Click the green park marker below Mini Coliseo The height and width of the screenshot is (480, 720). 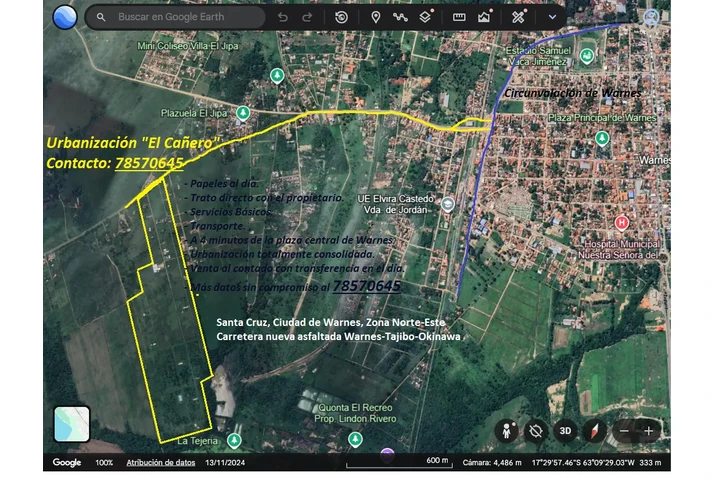tap(277, 75)
